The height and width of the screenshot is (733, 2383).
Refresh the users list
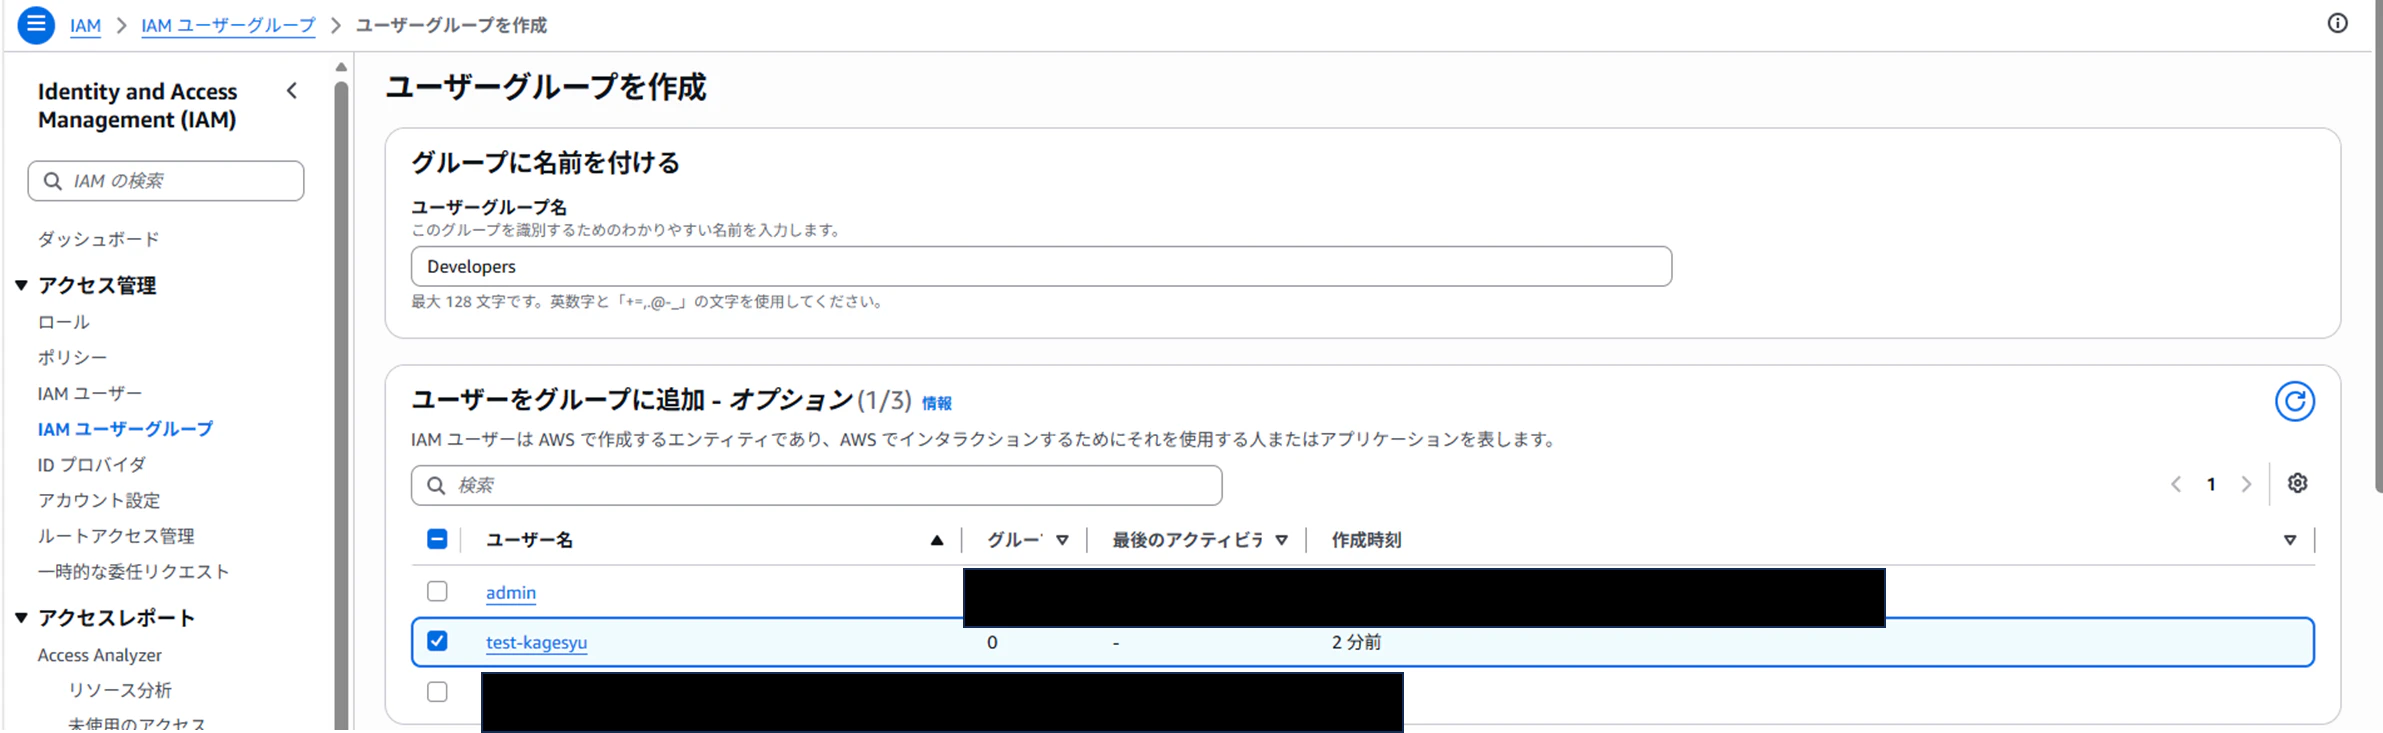(2295, 401)
